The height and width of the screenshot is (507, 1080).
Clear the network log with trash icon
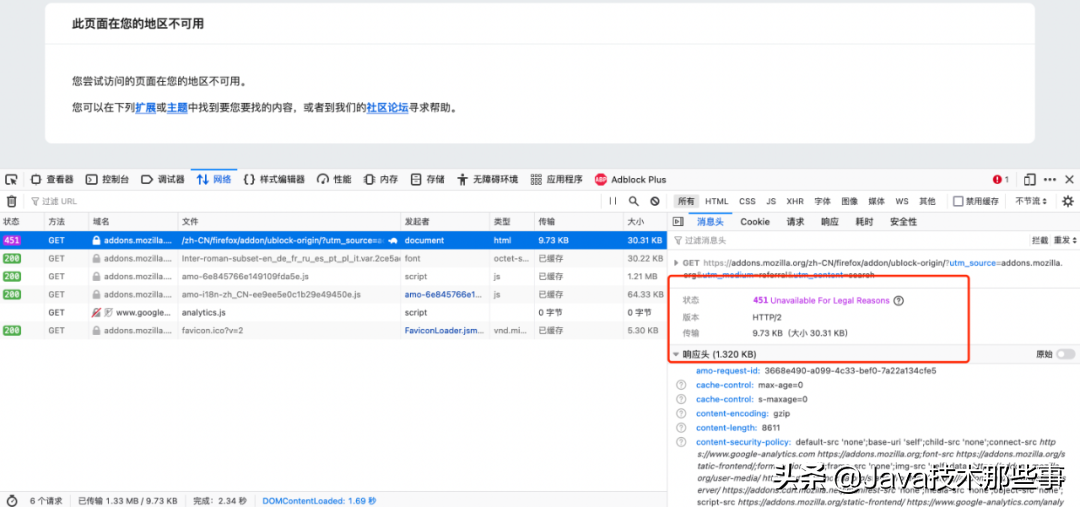point(11,201)
